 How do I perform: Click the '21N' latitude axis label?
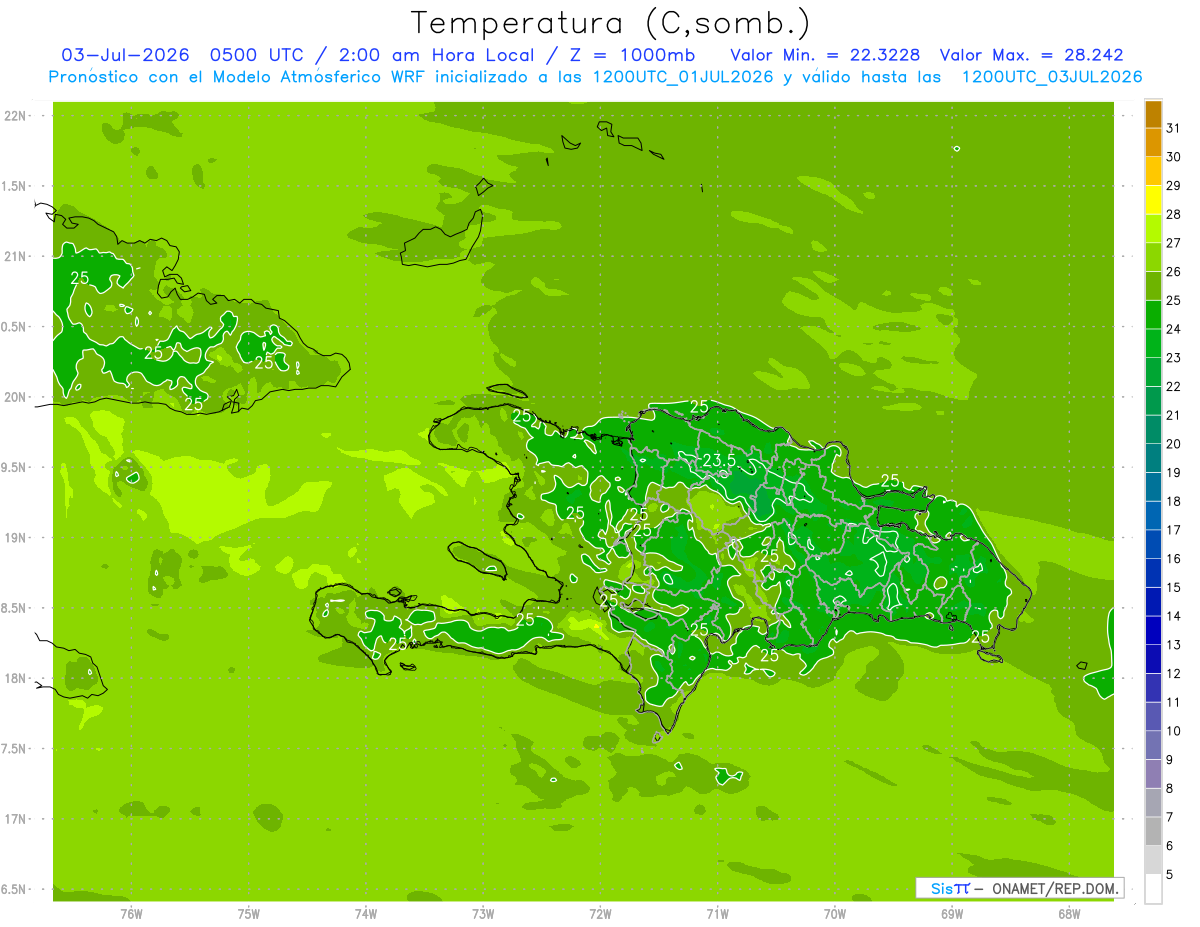[15, 256]
